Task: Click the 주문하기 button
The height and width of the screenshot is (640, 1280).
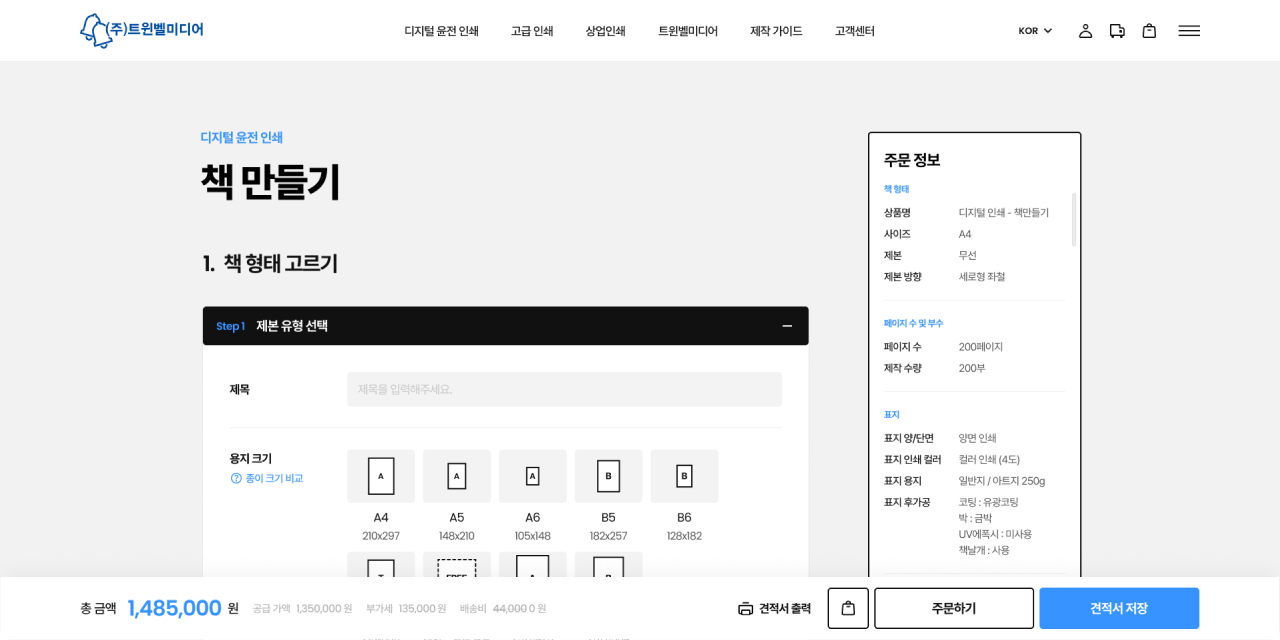Action: (953, 608)
